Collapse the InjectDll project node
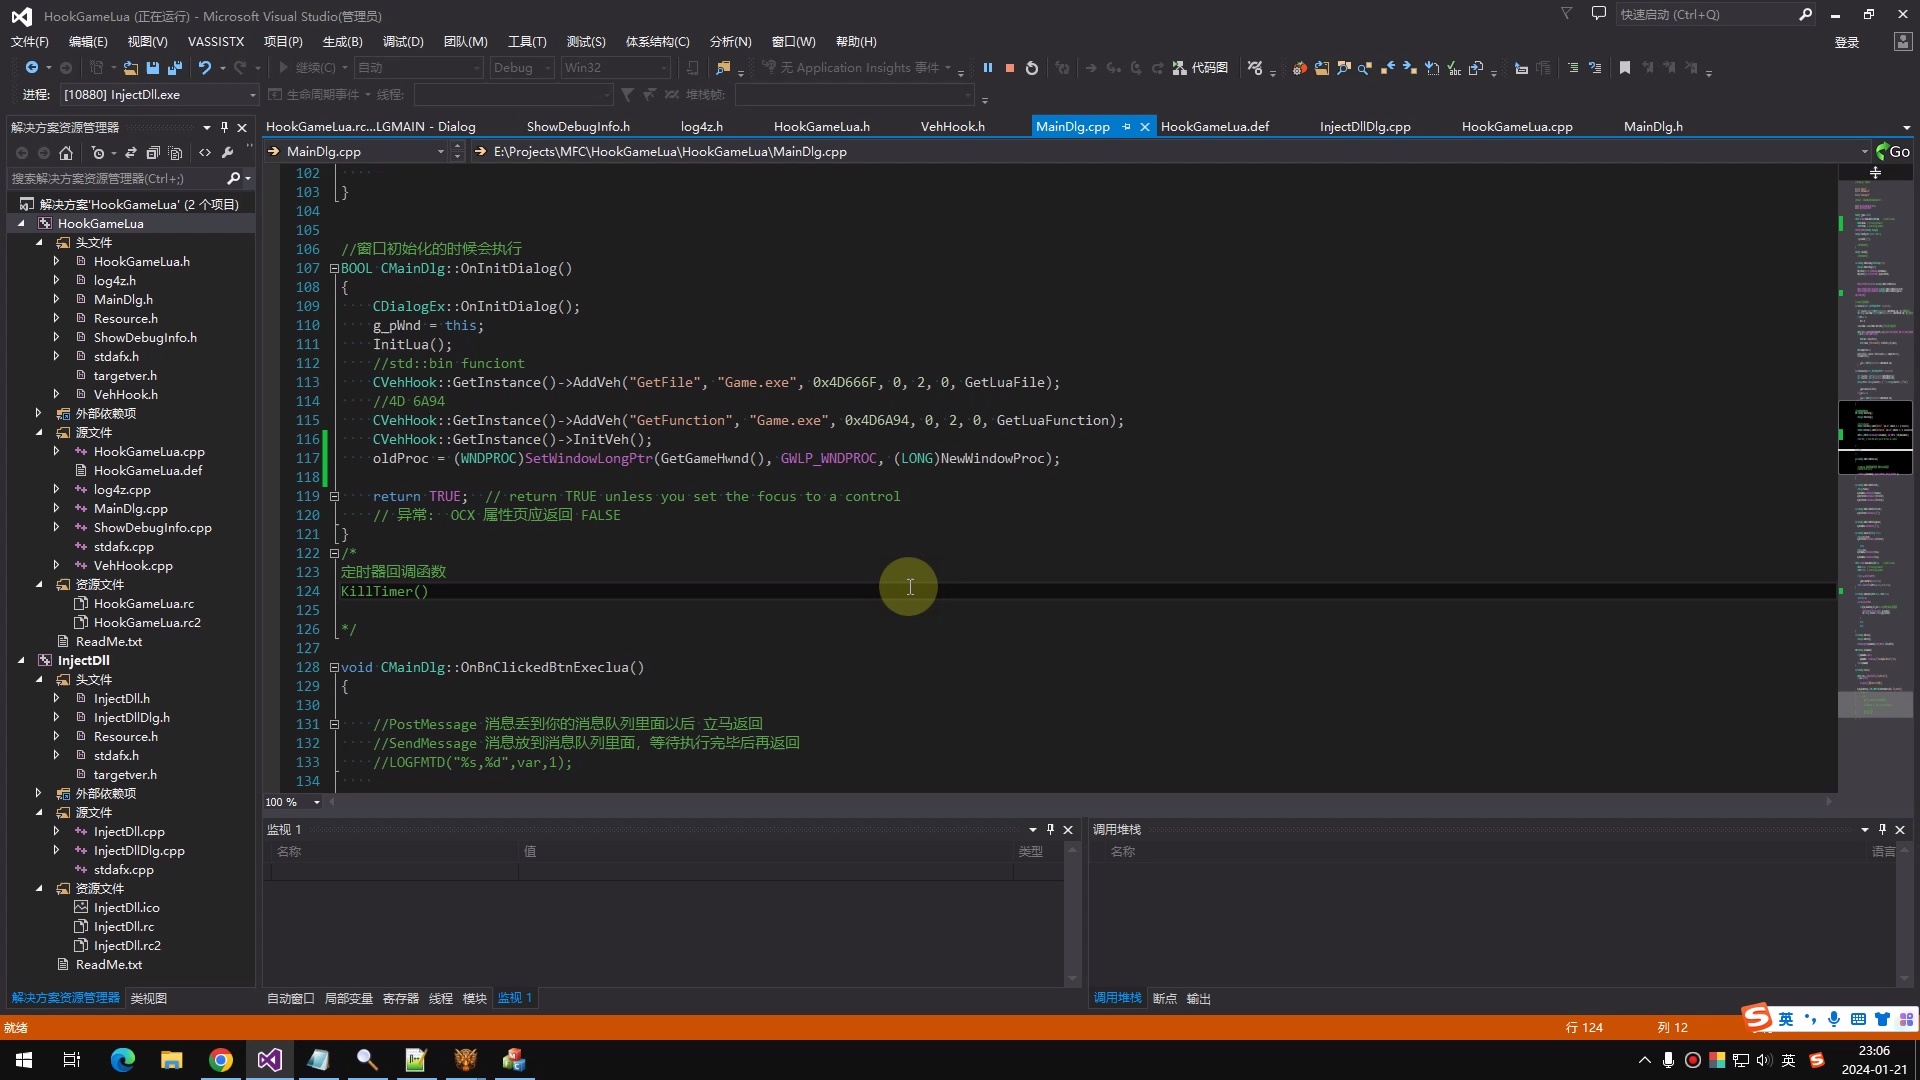The width and height of the screenshot is (1920, 1080). point(21,661)
